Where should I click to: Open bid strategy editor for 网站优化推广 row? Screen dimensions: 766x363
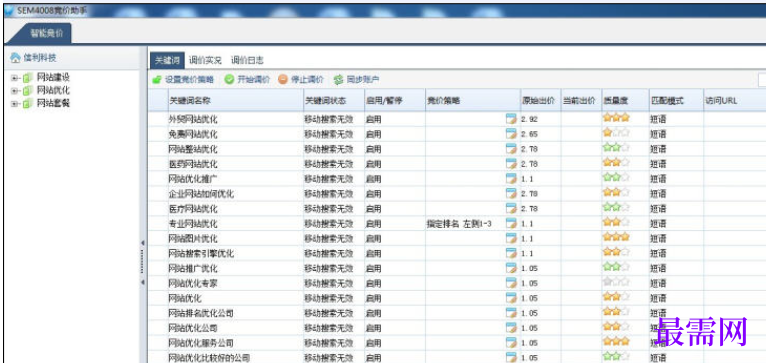click(511, 179)
